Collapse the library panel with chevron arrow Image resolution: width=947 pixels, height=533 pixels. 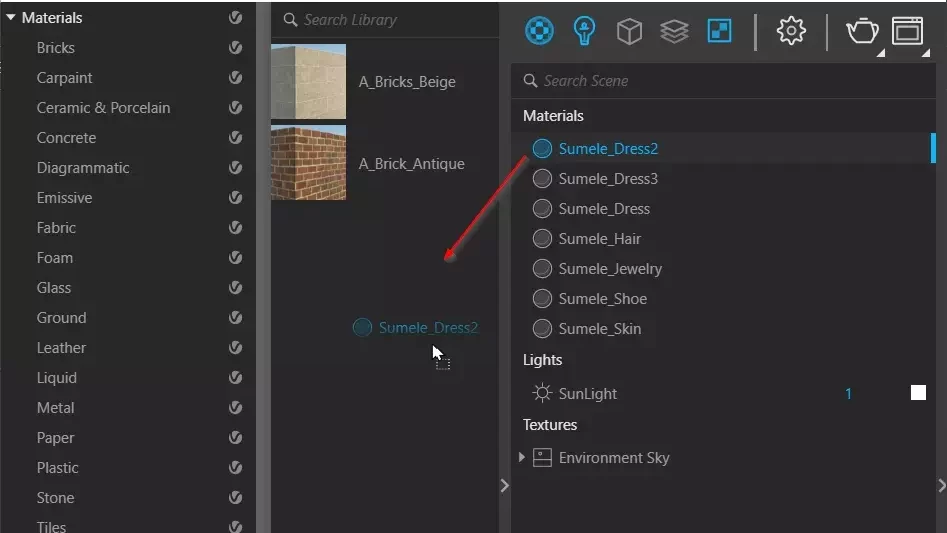pos(505,486)
